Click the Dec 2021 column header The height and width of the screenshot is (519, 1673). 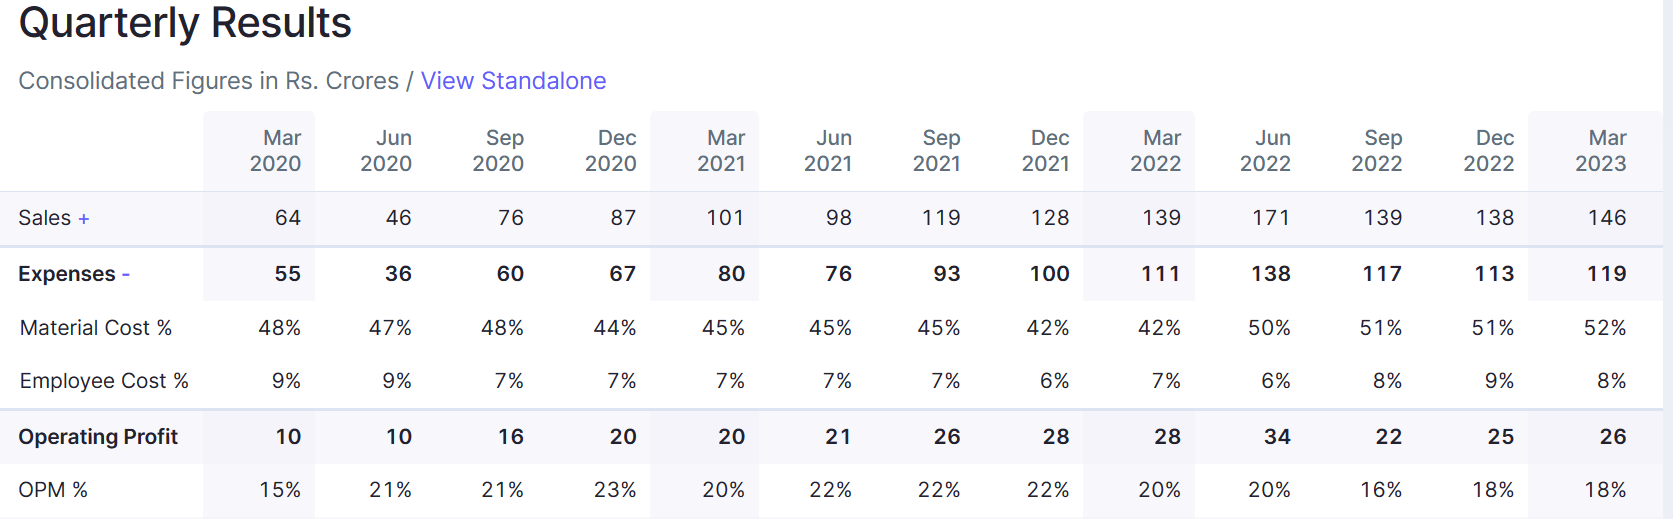tap(1046, 151)
